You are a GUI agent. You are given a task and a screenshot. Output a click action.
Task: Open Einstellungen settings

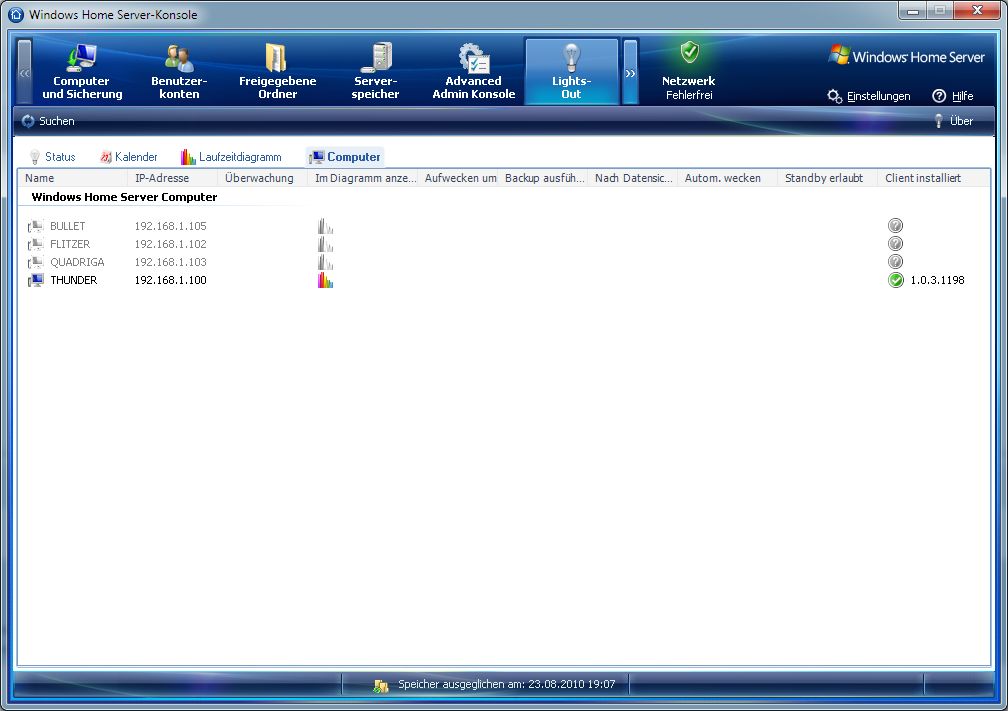coord(869,96)
